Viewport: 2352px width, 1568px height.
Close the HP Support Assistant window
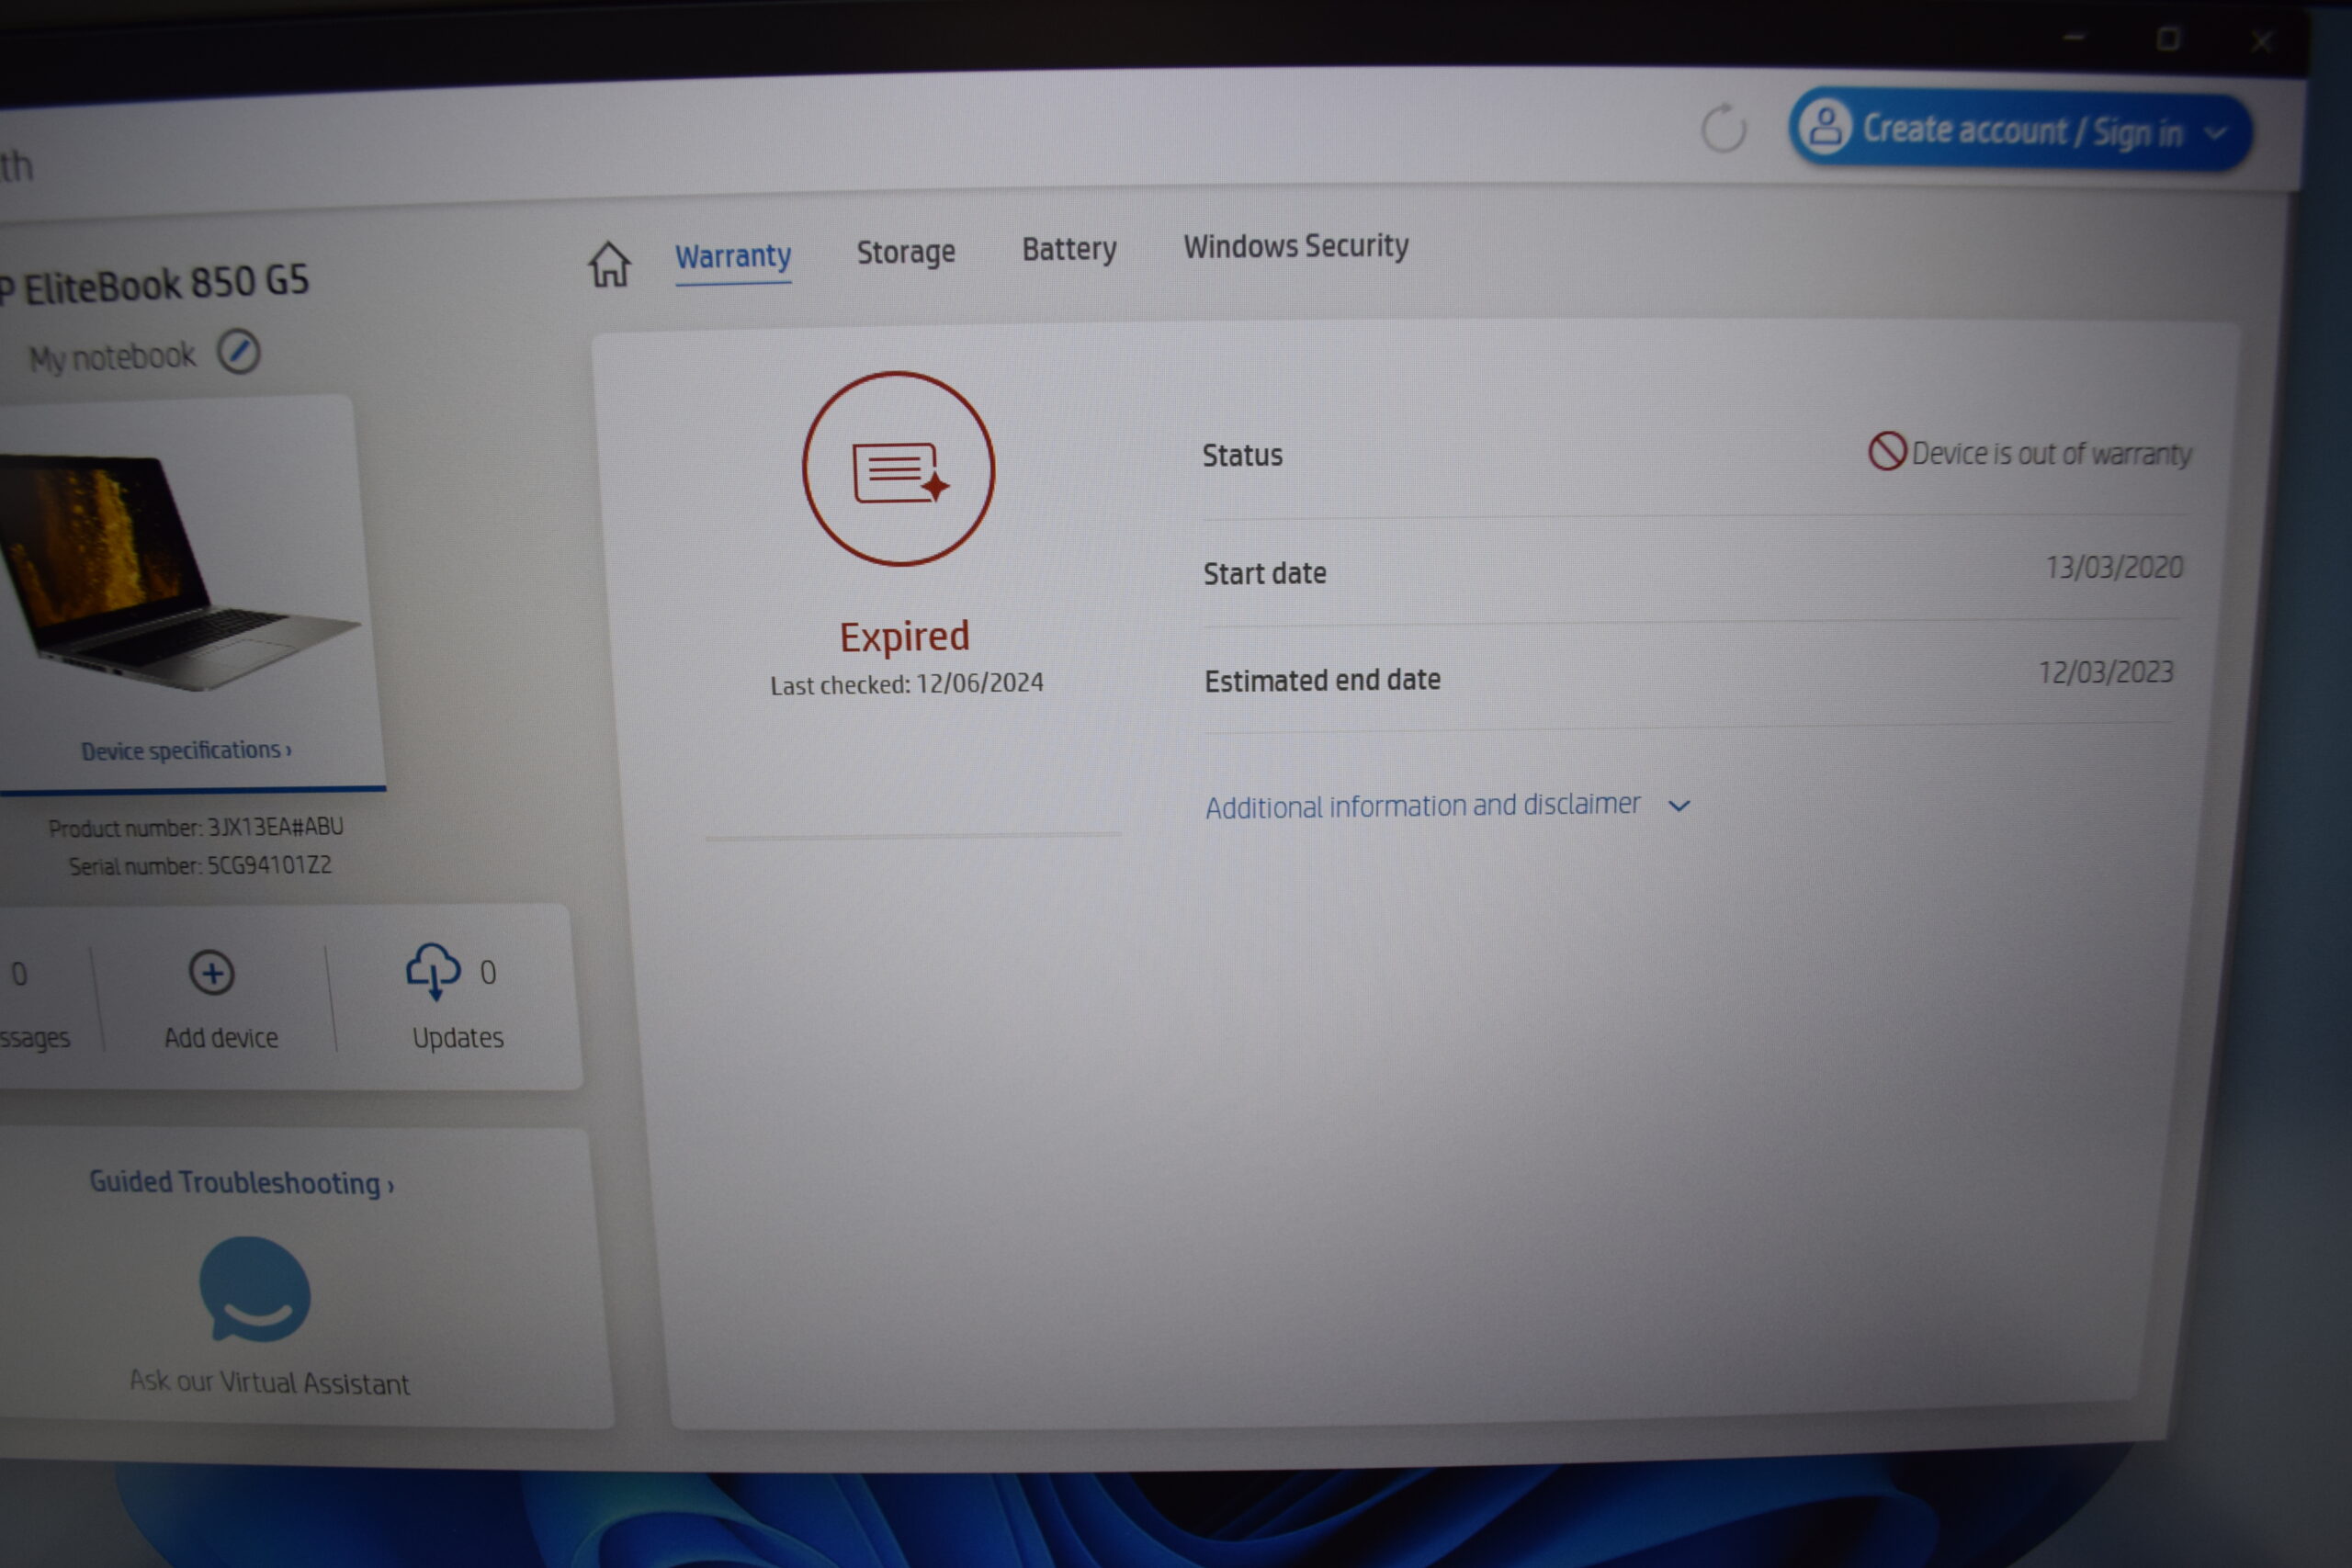pyautogui.click(x=2261, y=41)
